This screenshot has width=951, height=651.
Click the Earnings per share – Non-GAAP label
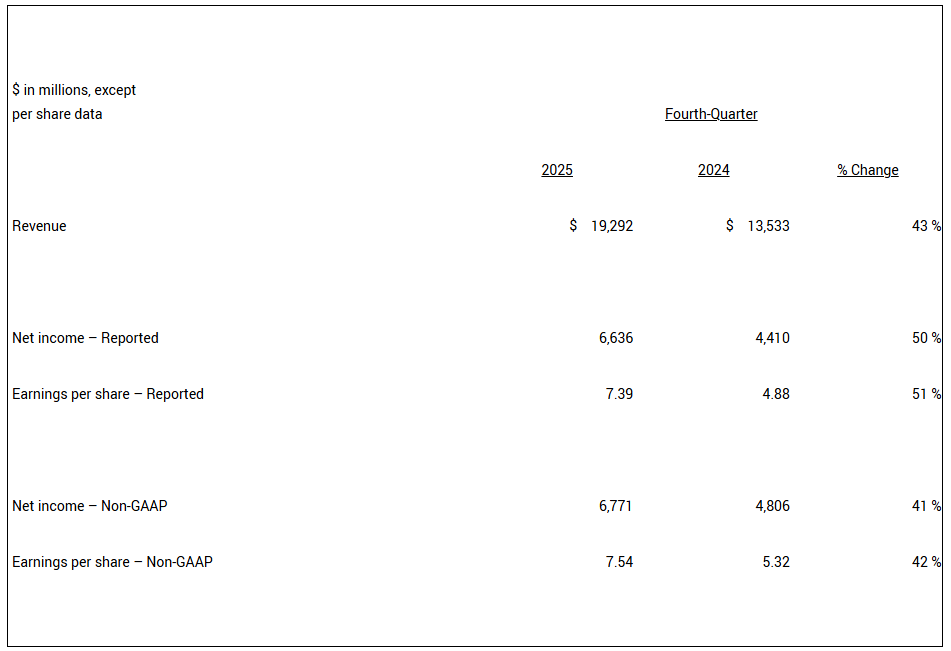point(112,562)
